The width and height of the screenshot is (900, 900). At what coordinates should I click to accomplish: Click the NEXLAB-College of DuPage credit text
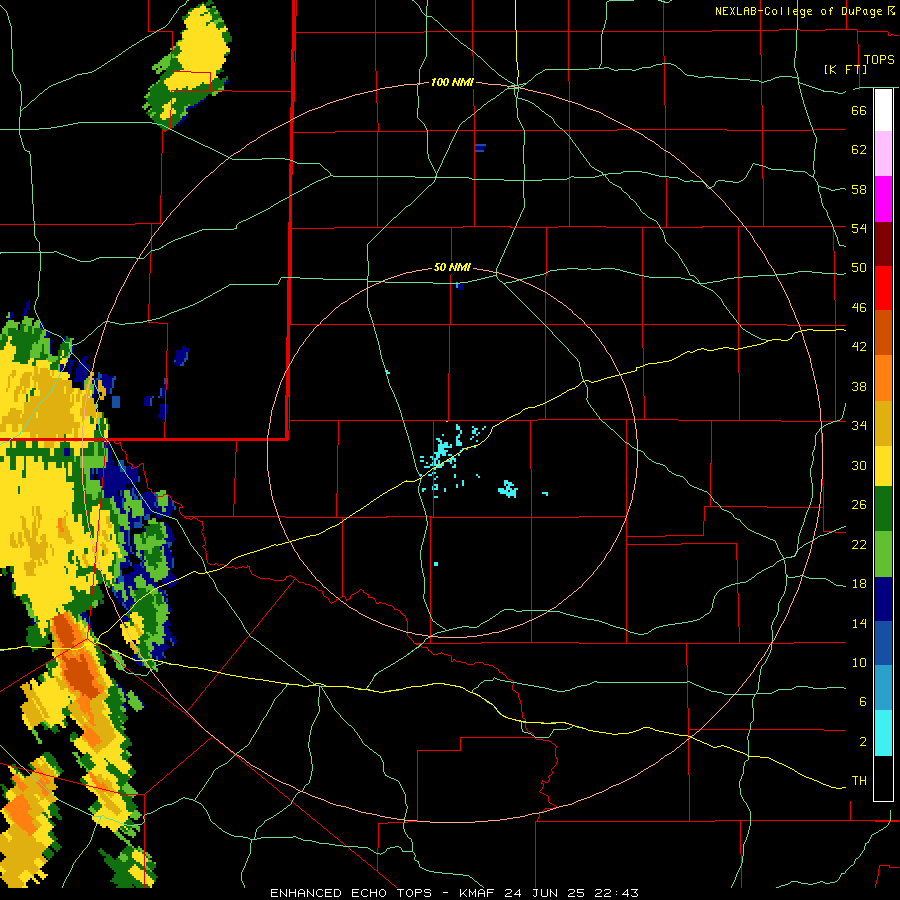coord(798,11)
